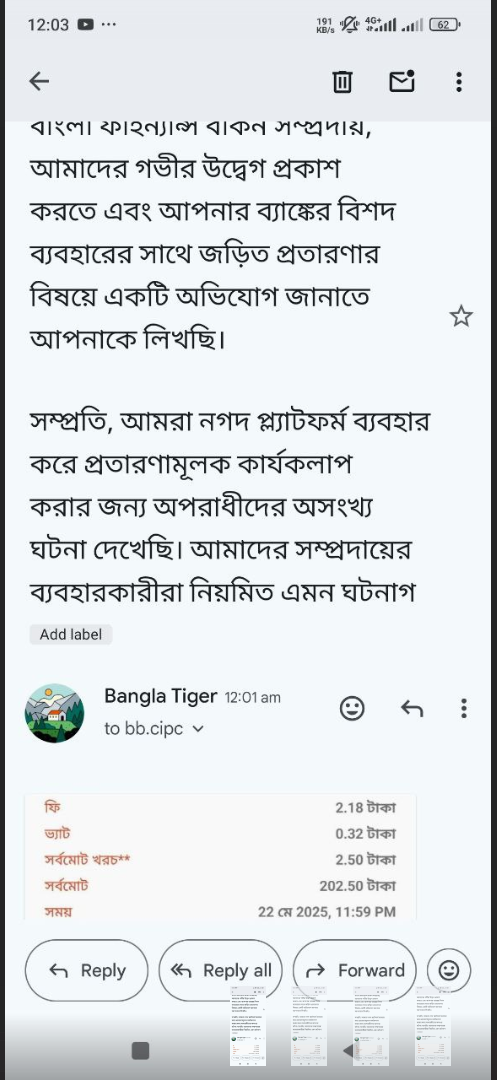Add label to the email
The height and width of the screenshot is (1080, 497).
pos(71,634)
